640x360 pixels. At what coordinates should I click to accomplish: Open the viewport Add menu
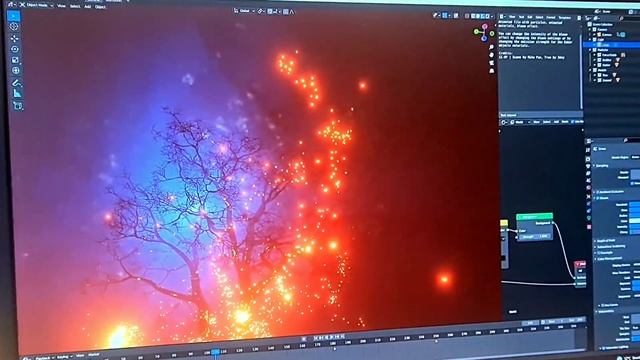pyautogui.click(x=87, y=7)
